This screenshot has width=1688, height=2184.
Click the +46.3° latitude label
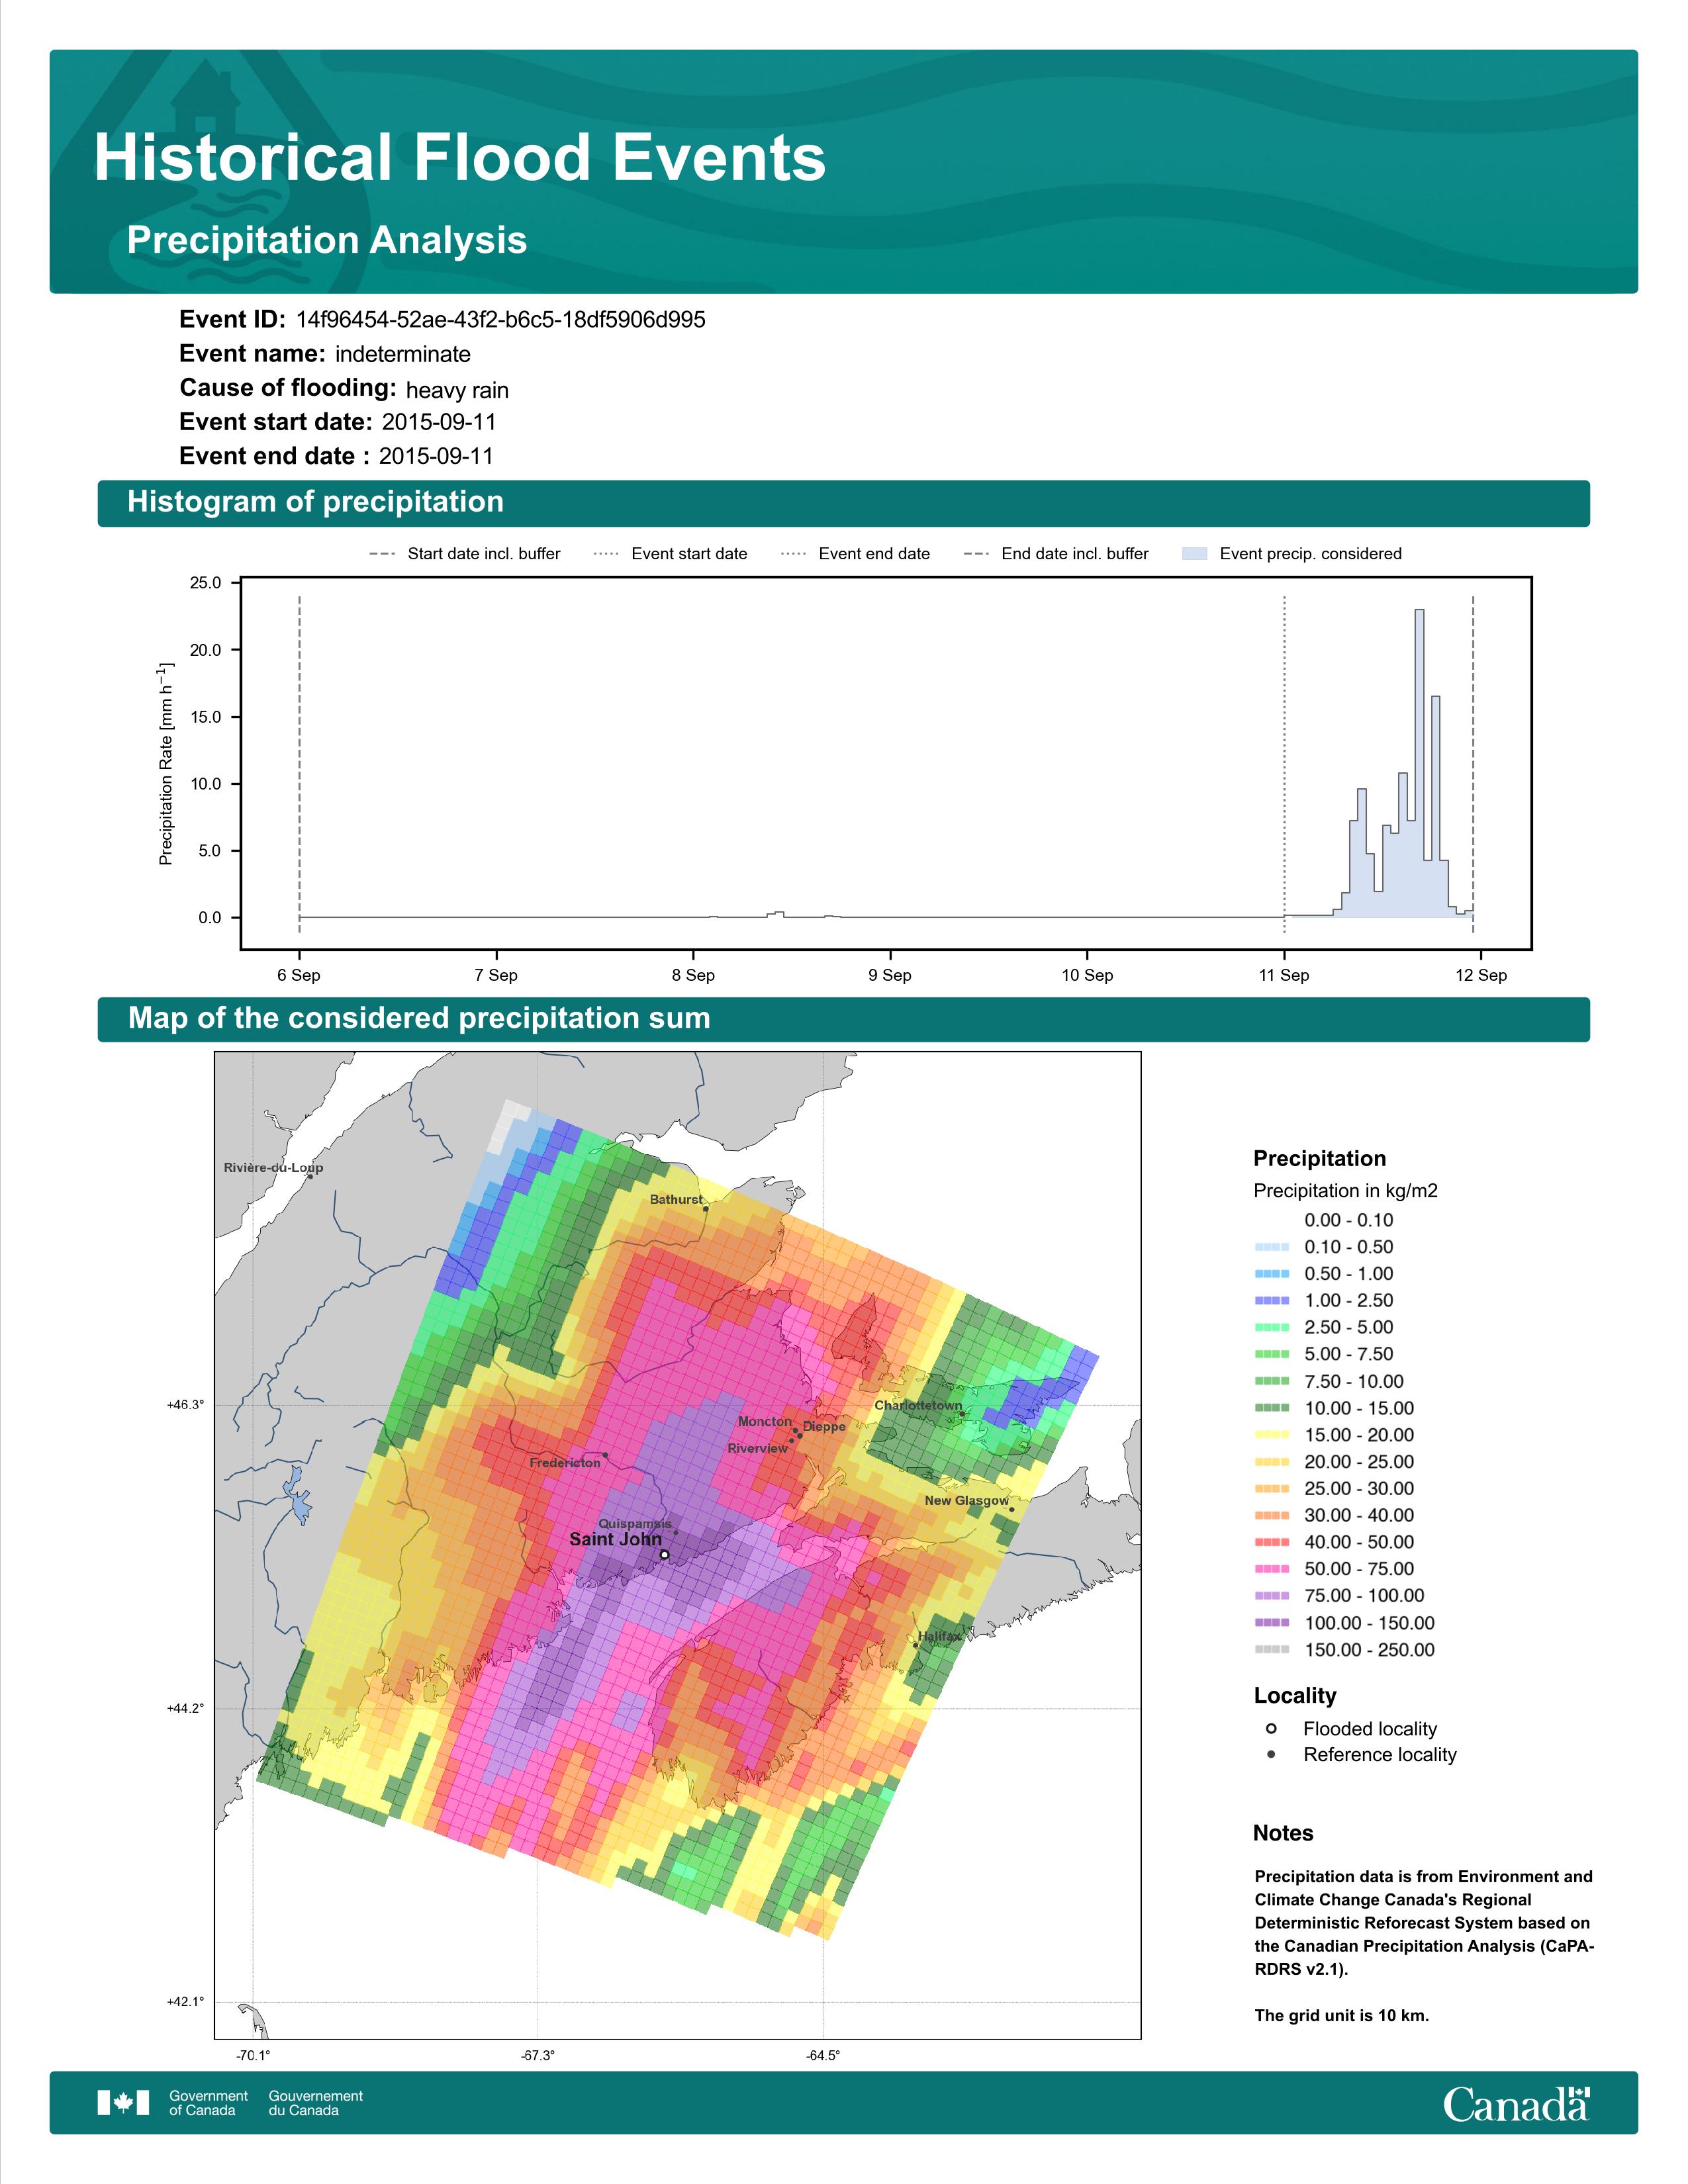185,1405
